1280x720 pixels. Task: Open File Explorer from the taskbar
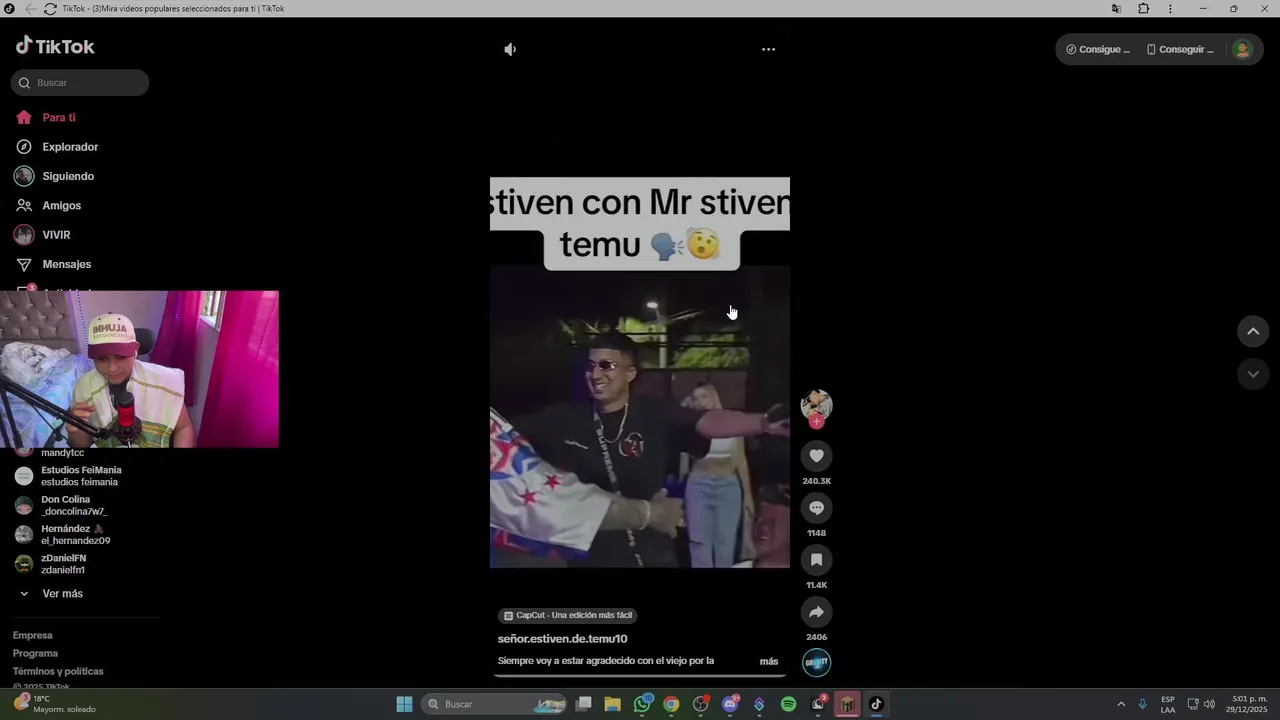(613, 704)
